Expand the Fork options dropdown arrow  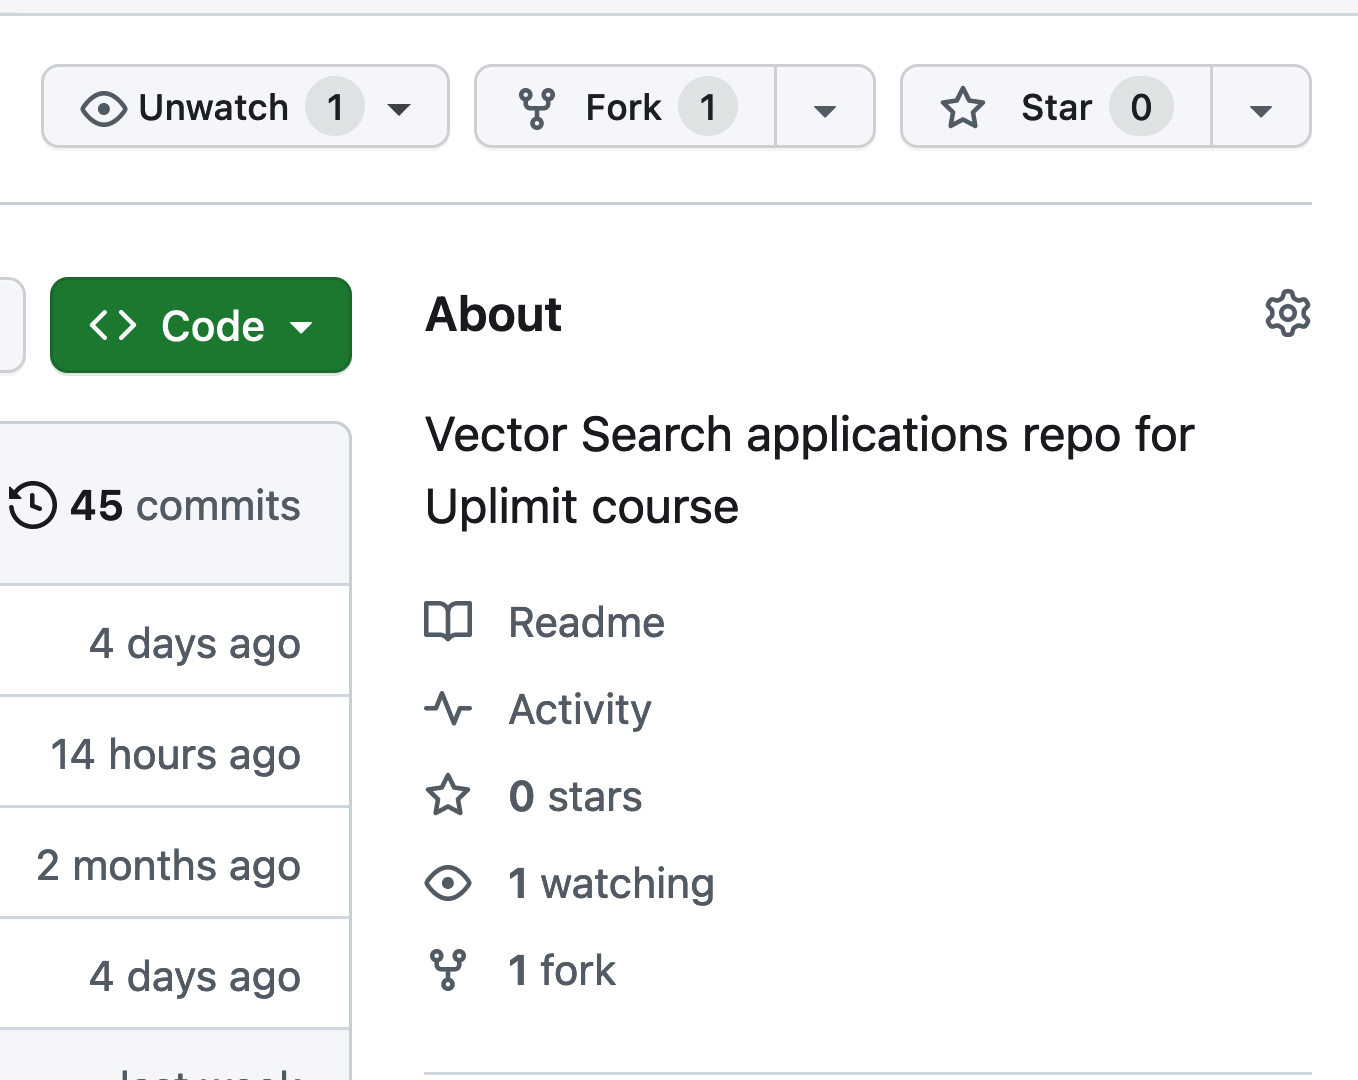(824, 109)
